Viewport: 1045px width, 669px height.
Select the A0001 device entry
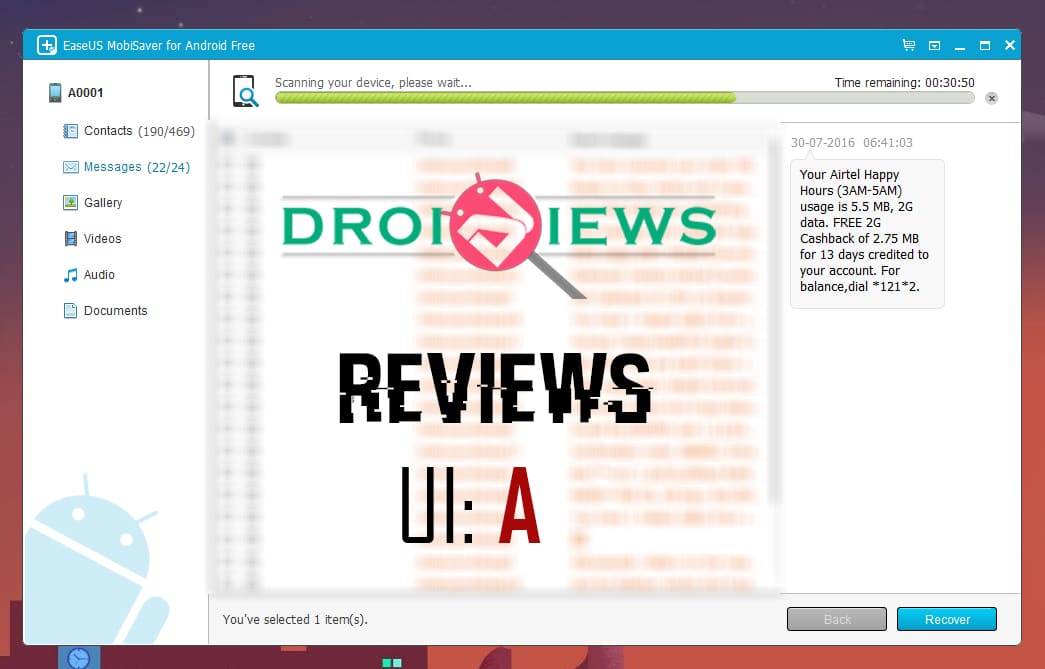coord(76,93)
